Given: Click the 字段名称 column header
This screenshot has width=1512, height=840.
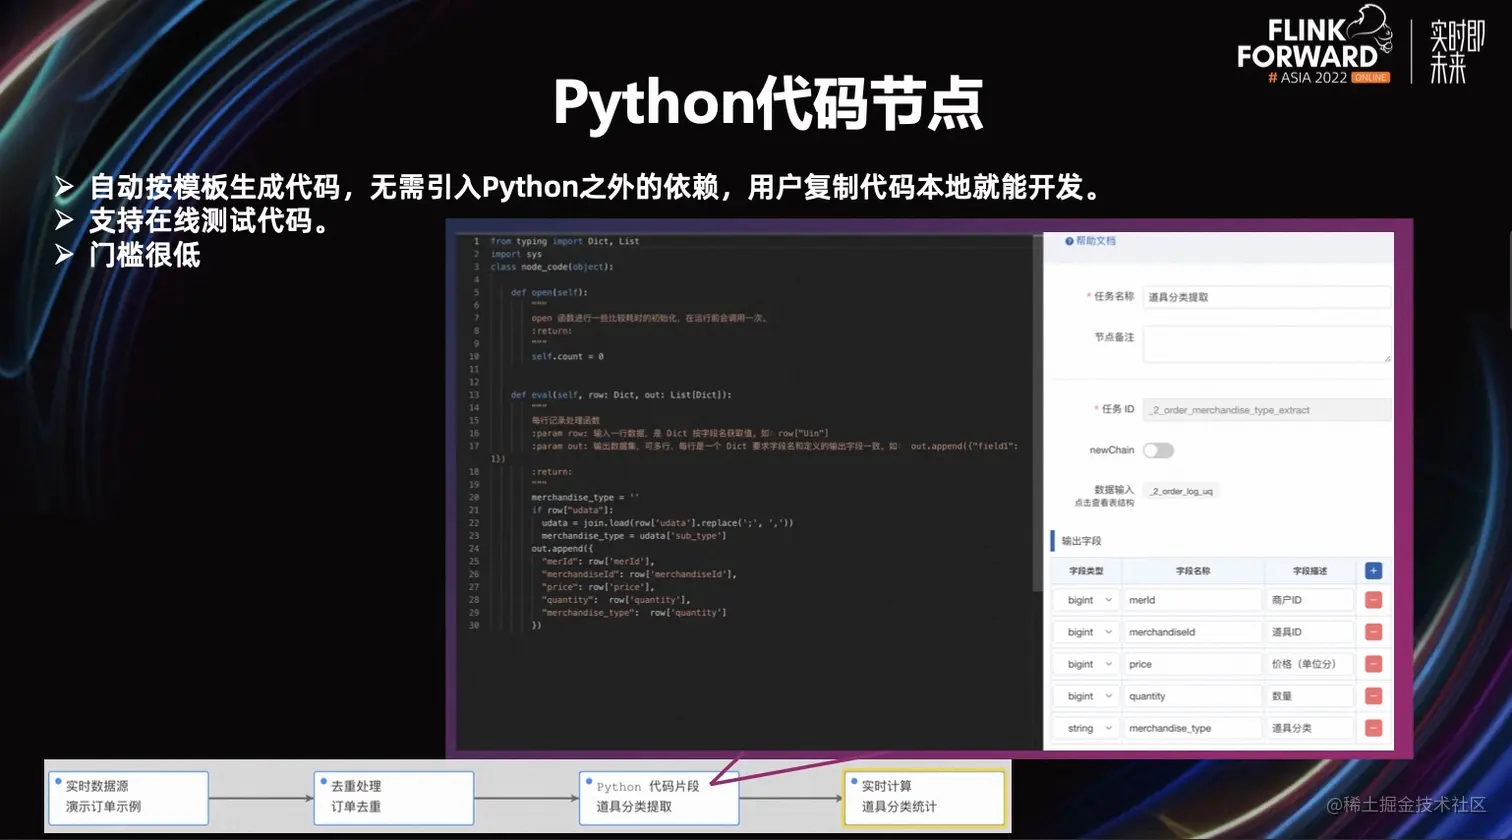Looking at the screenshot, I should (1193, 571).
